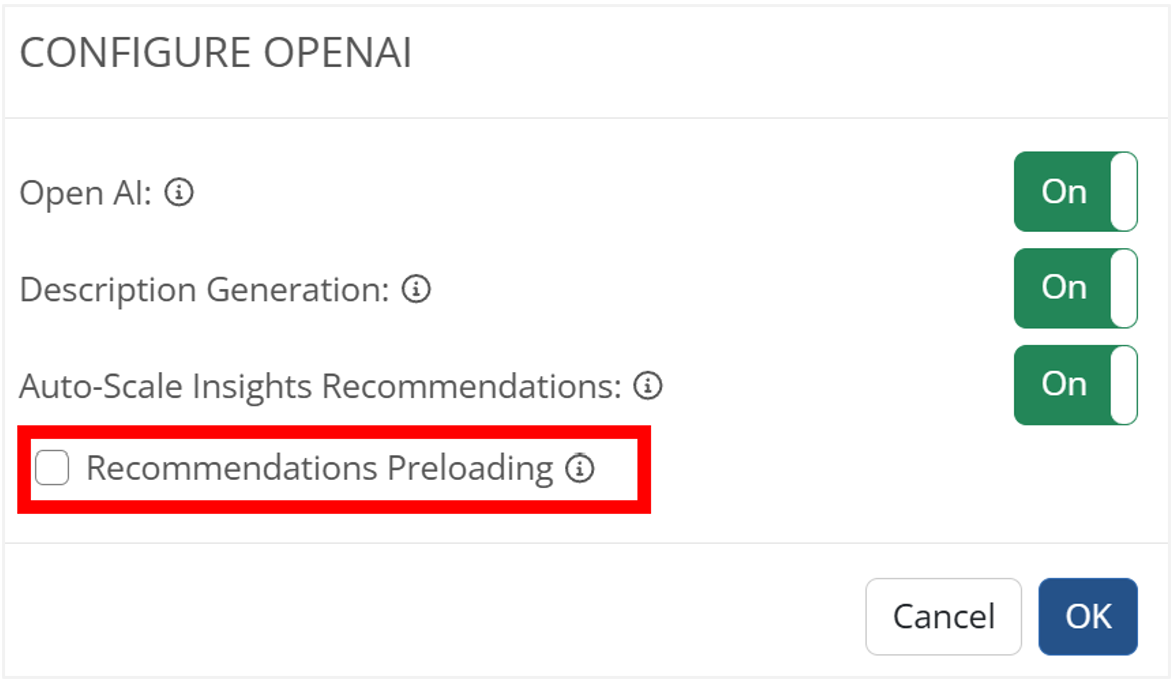Viewport: 1174px width, 682px height.
Task: Click "On" text in Description Generation toggle
Action: point(1063,288)
